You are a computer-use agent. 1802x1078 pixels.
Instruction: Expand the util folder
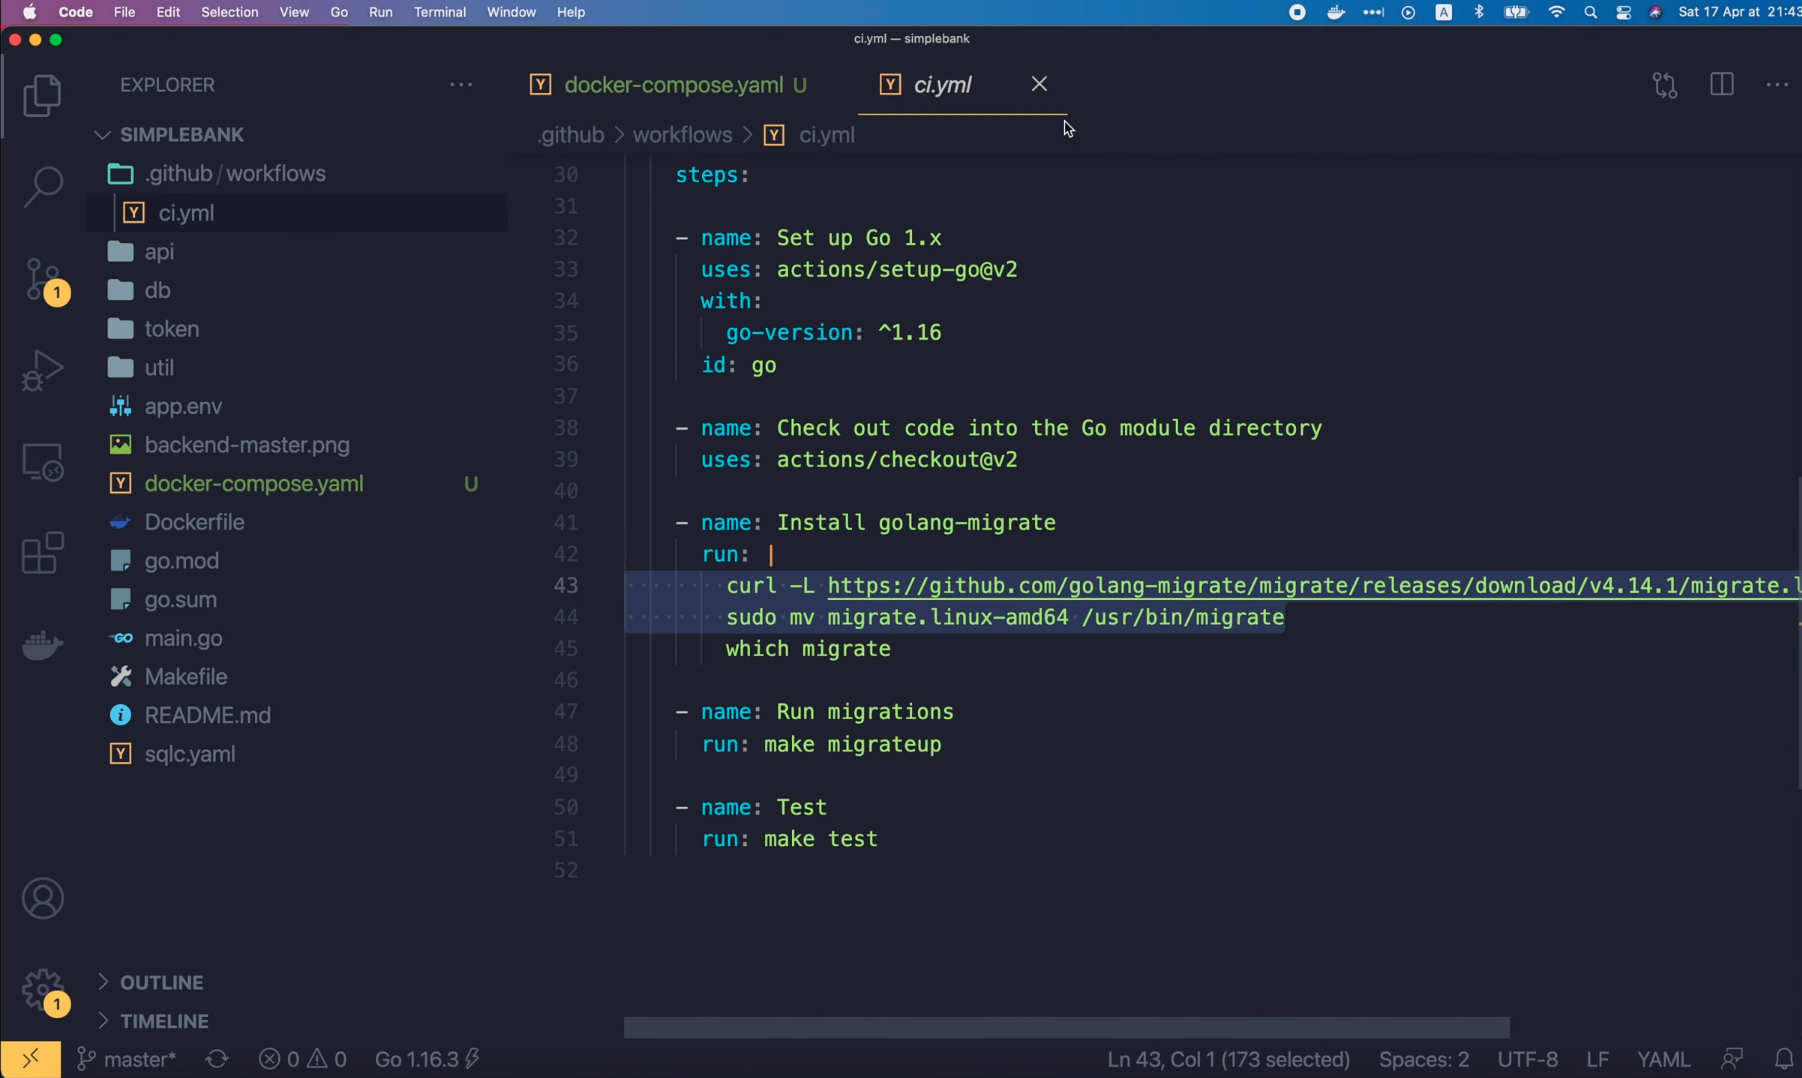click(159, 367)
